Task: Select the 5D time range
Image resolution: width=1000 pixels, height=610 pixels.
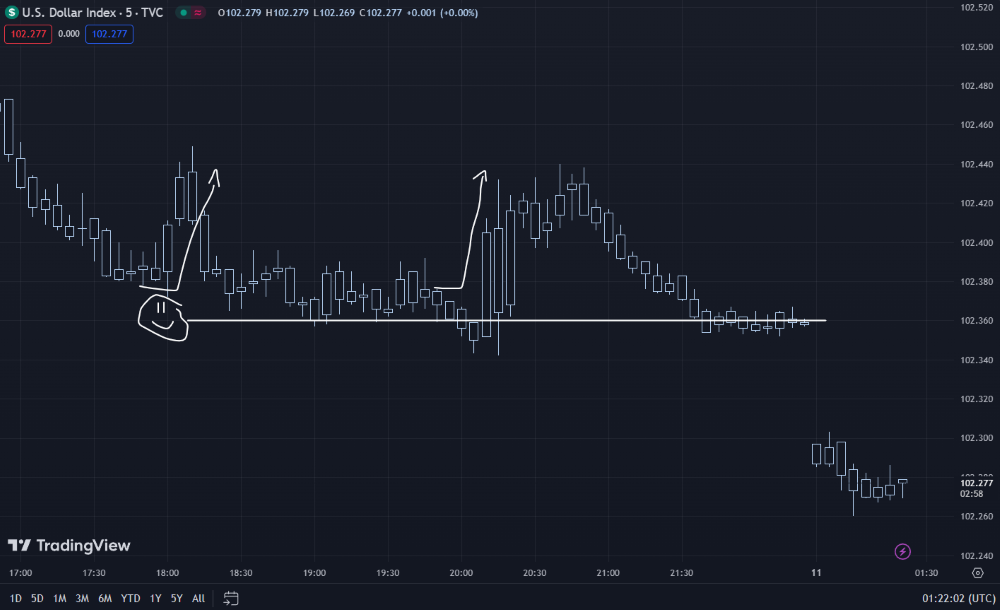Action: click(37, 599)
